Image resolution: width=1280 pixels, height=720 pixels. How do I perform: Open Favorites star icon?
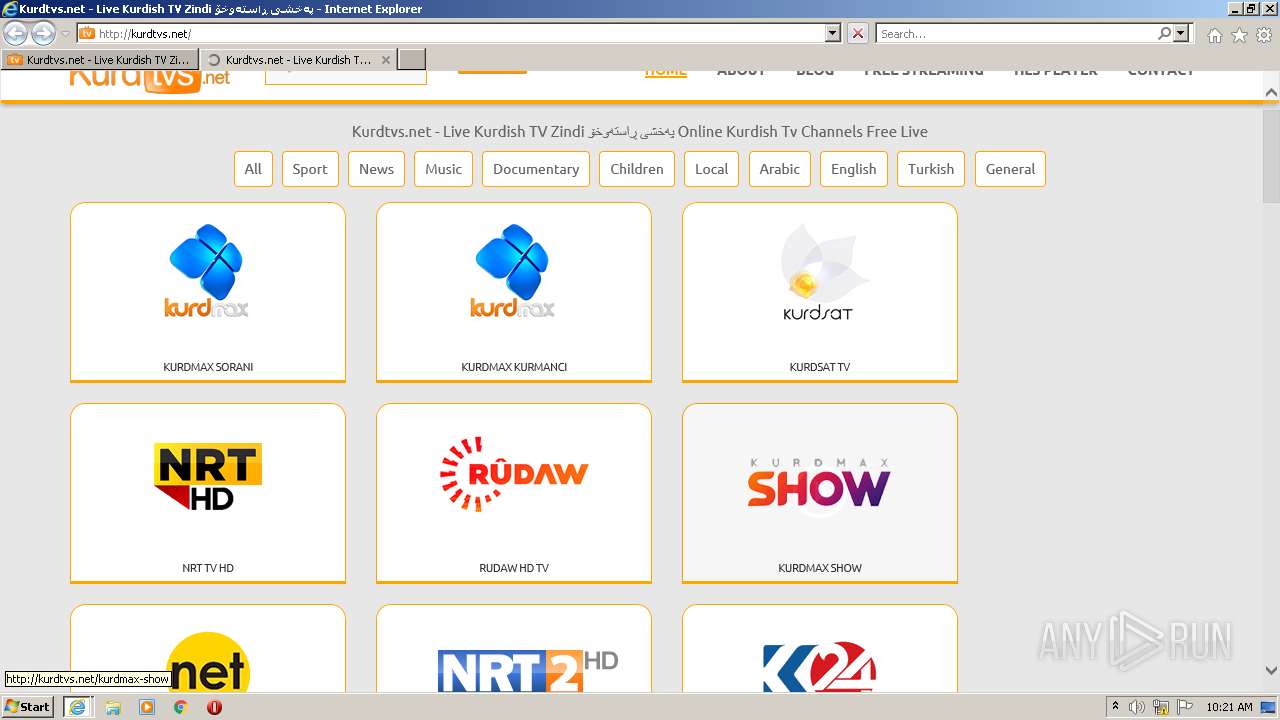click(x=1239, y=34)
